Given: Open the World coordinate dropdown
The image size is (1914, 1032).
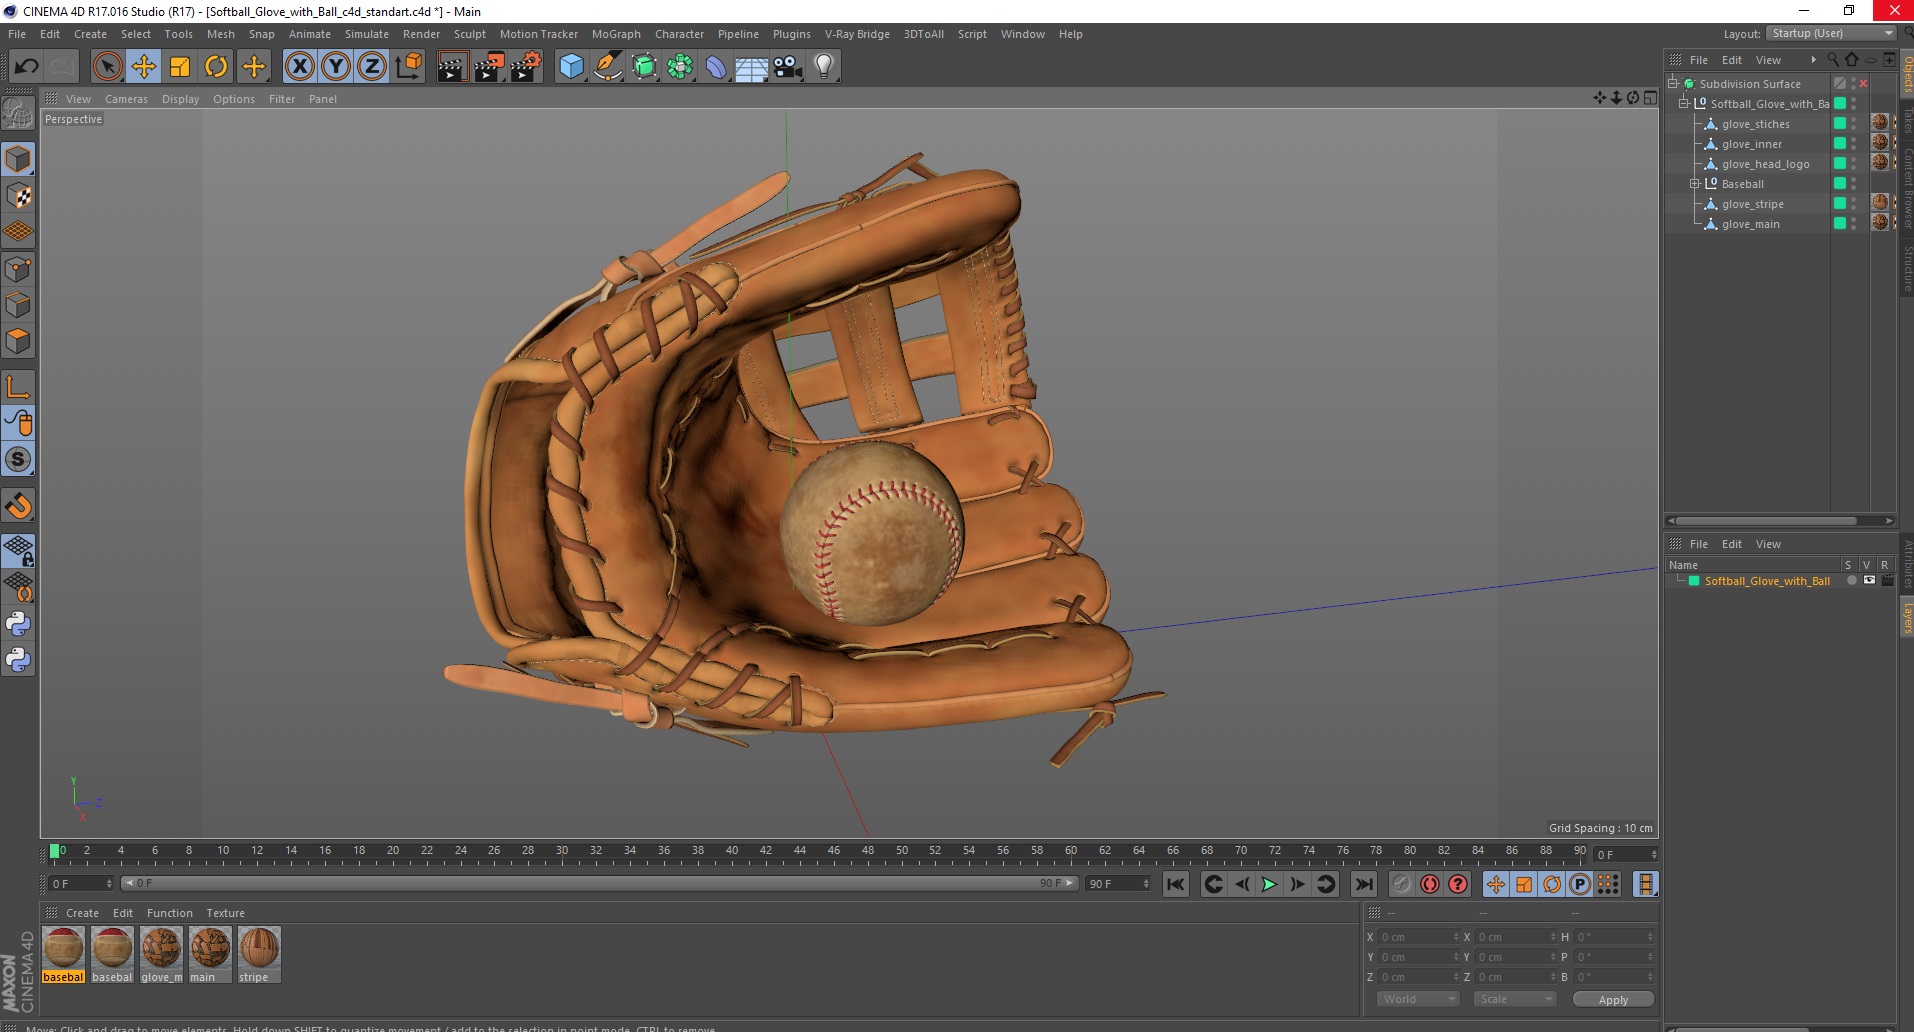Looking at the screenshot, I should tap(1418, 999).
